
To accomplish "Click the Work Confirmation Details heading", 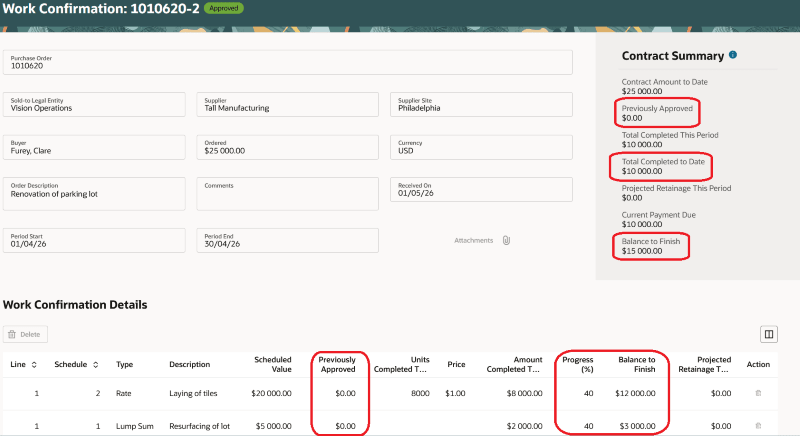I will [x=75, y=304].
